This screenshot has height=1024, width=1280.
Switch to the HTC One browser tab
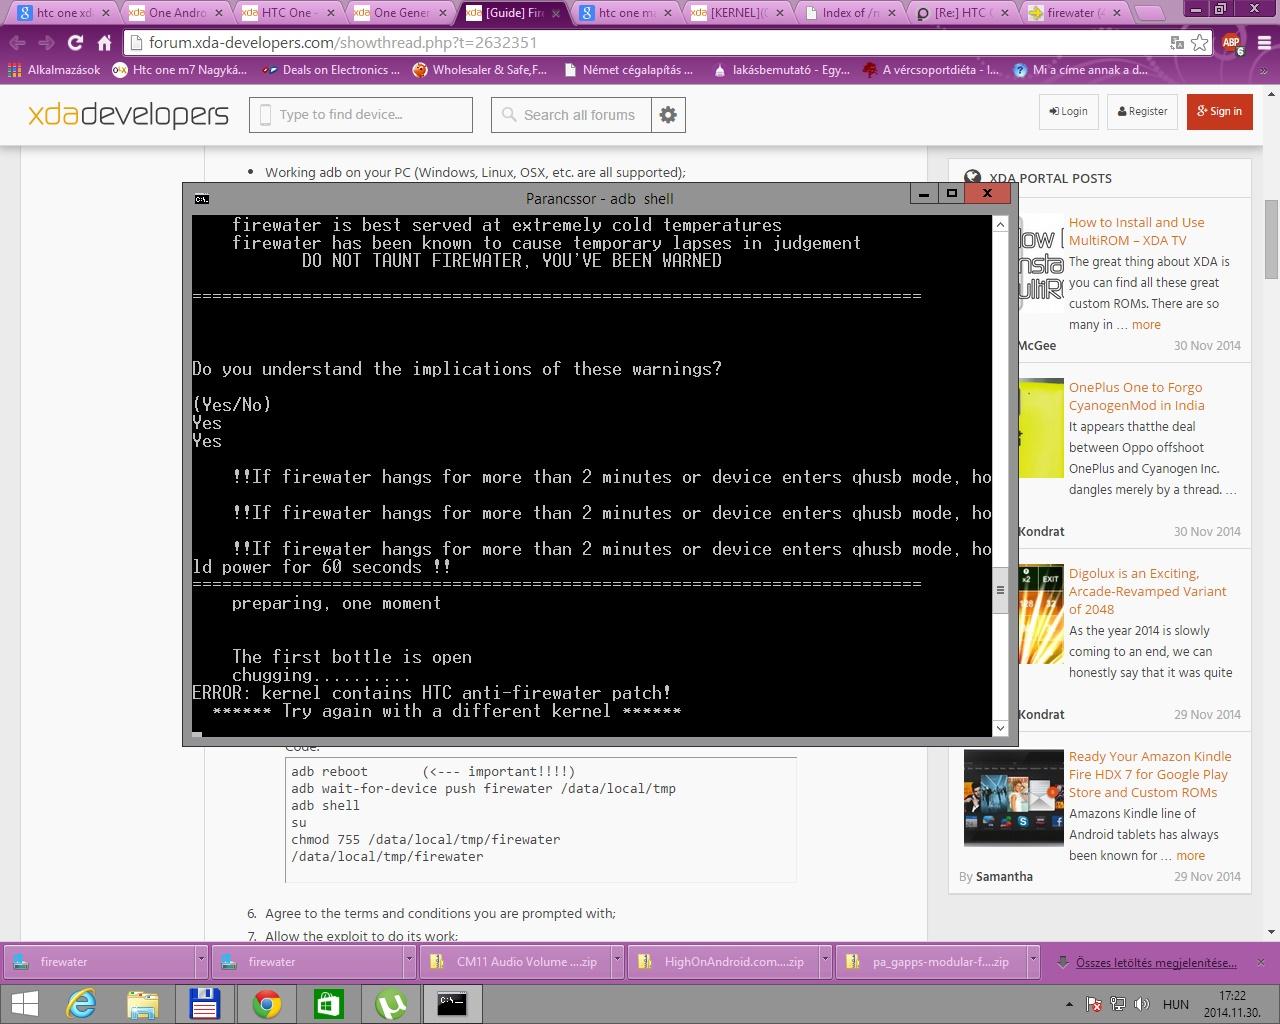tap(286, 13)
